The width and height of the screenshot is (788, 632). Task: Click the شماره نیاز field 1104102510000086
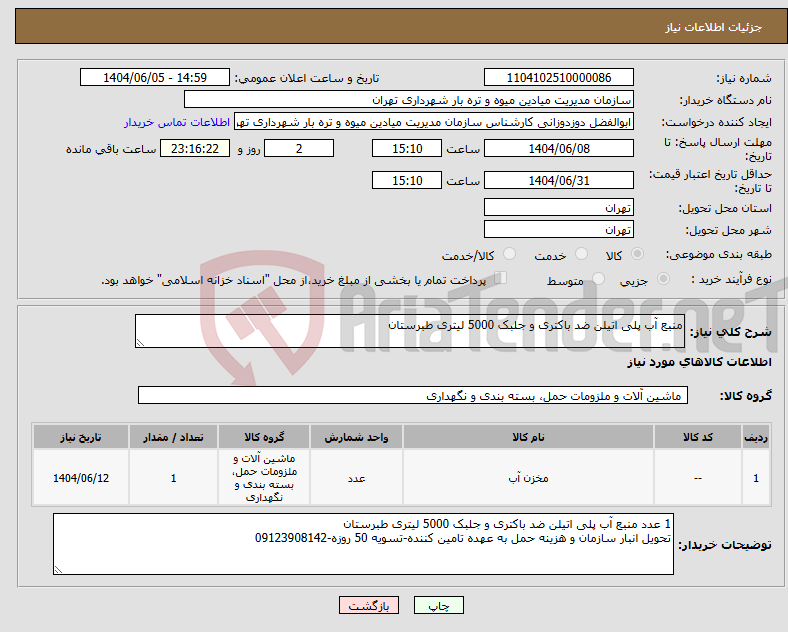[558, 77]
